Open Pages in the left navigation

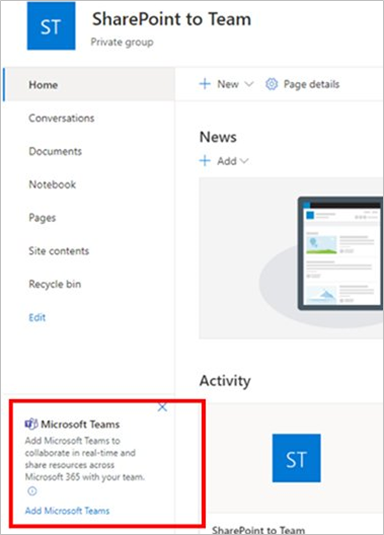[x=42, y=218]
